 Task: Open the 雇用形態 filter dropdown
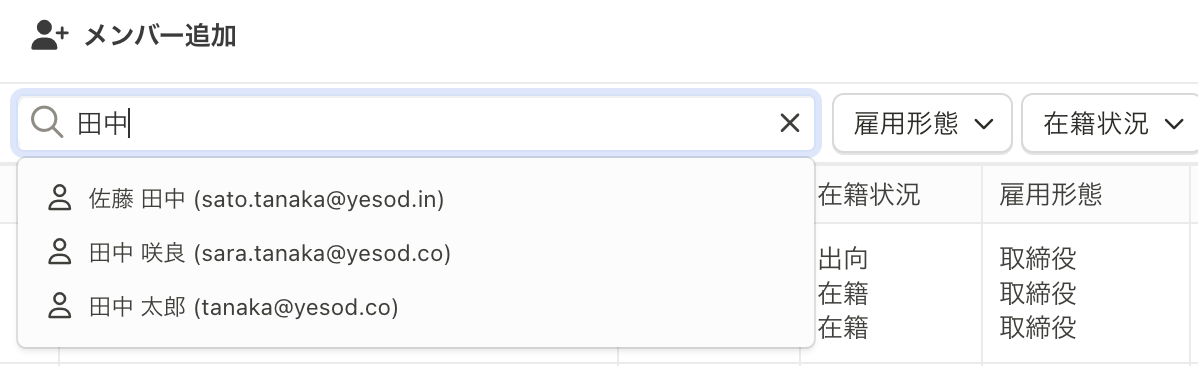pos(922,123)
